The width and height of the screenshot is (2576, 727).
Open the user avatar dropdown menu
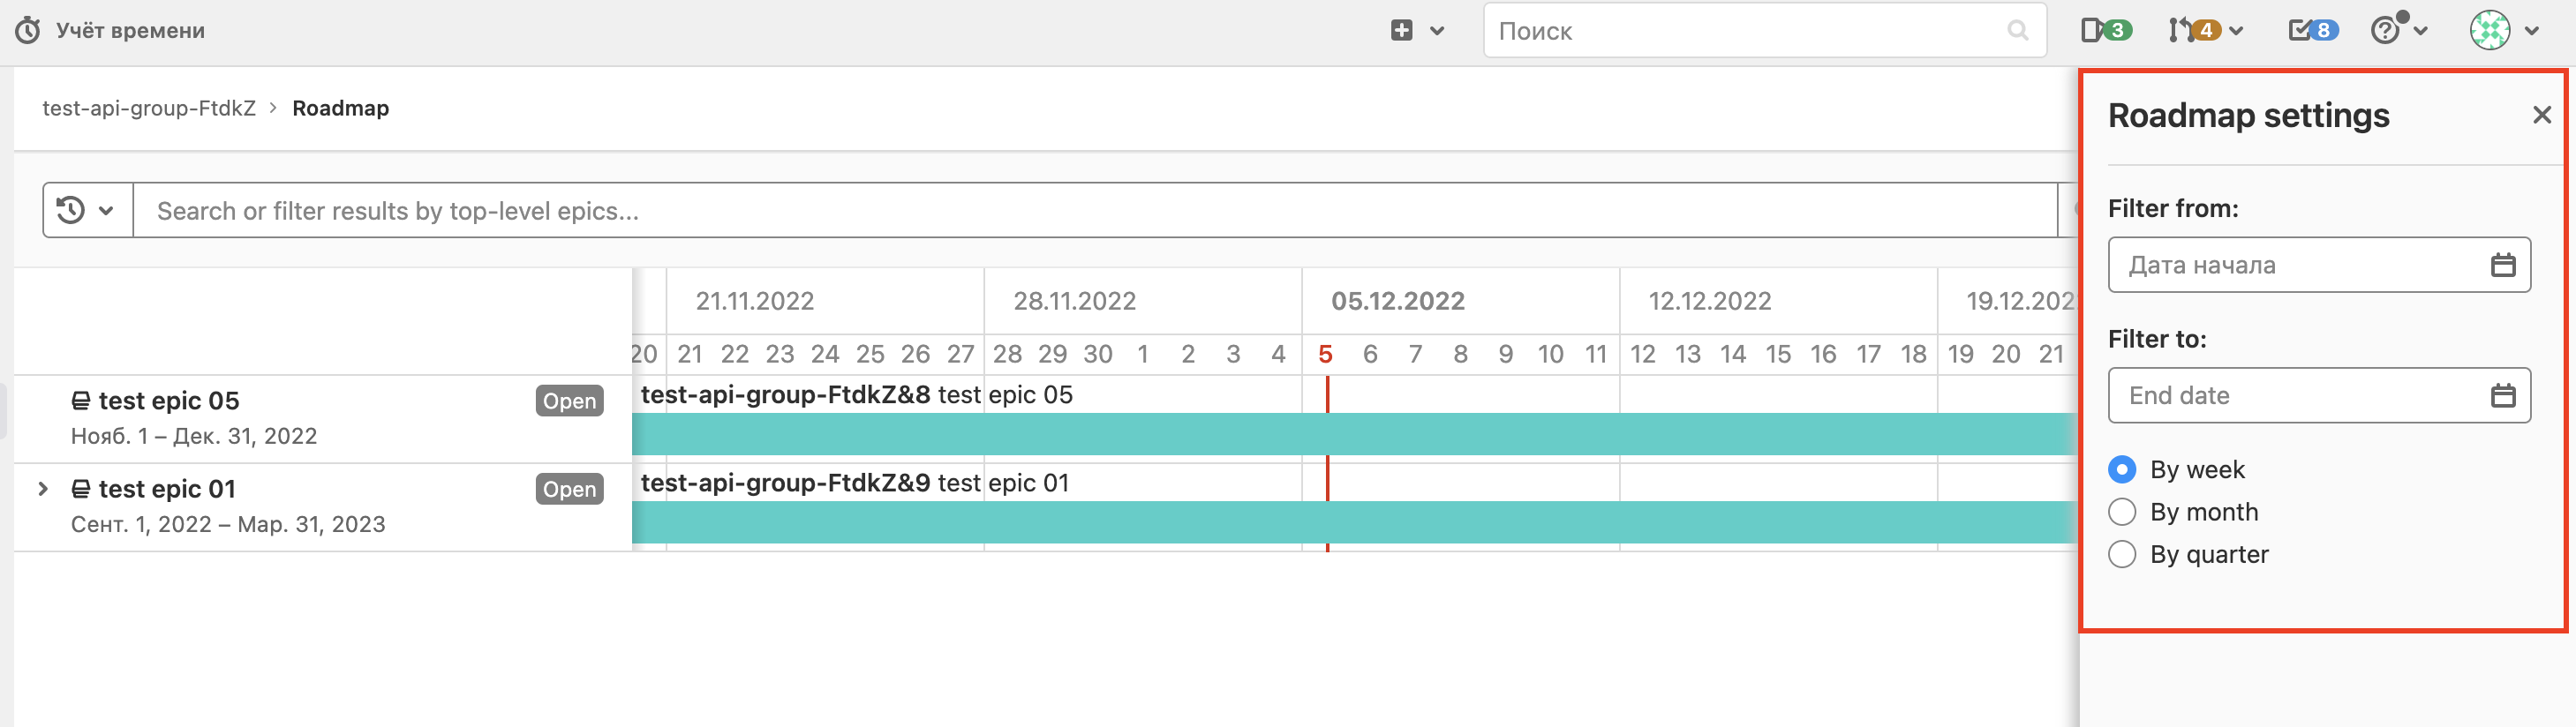pyautogui.click(x=2503, y=30)
